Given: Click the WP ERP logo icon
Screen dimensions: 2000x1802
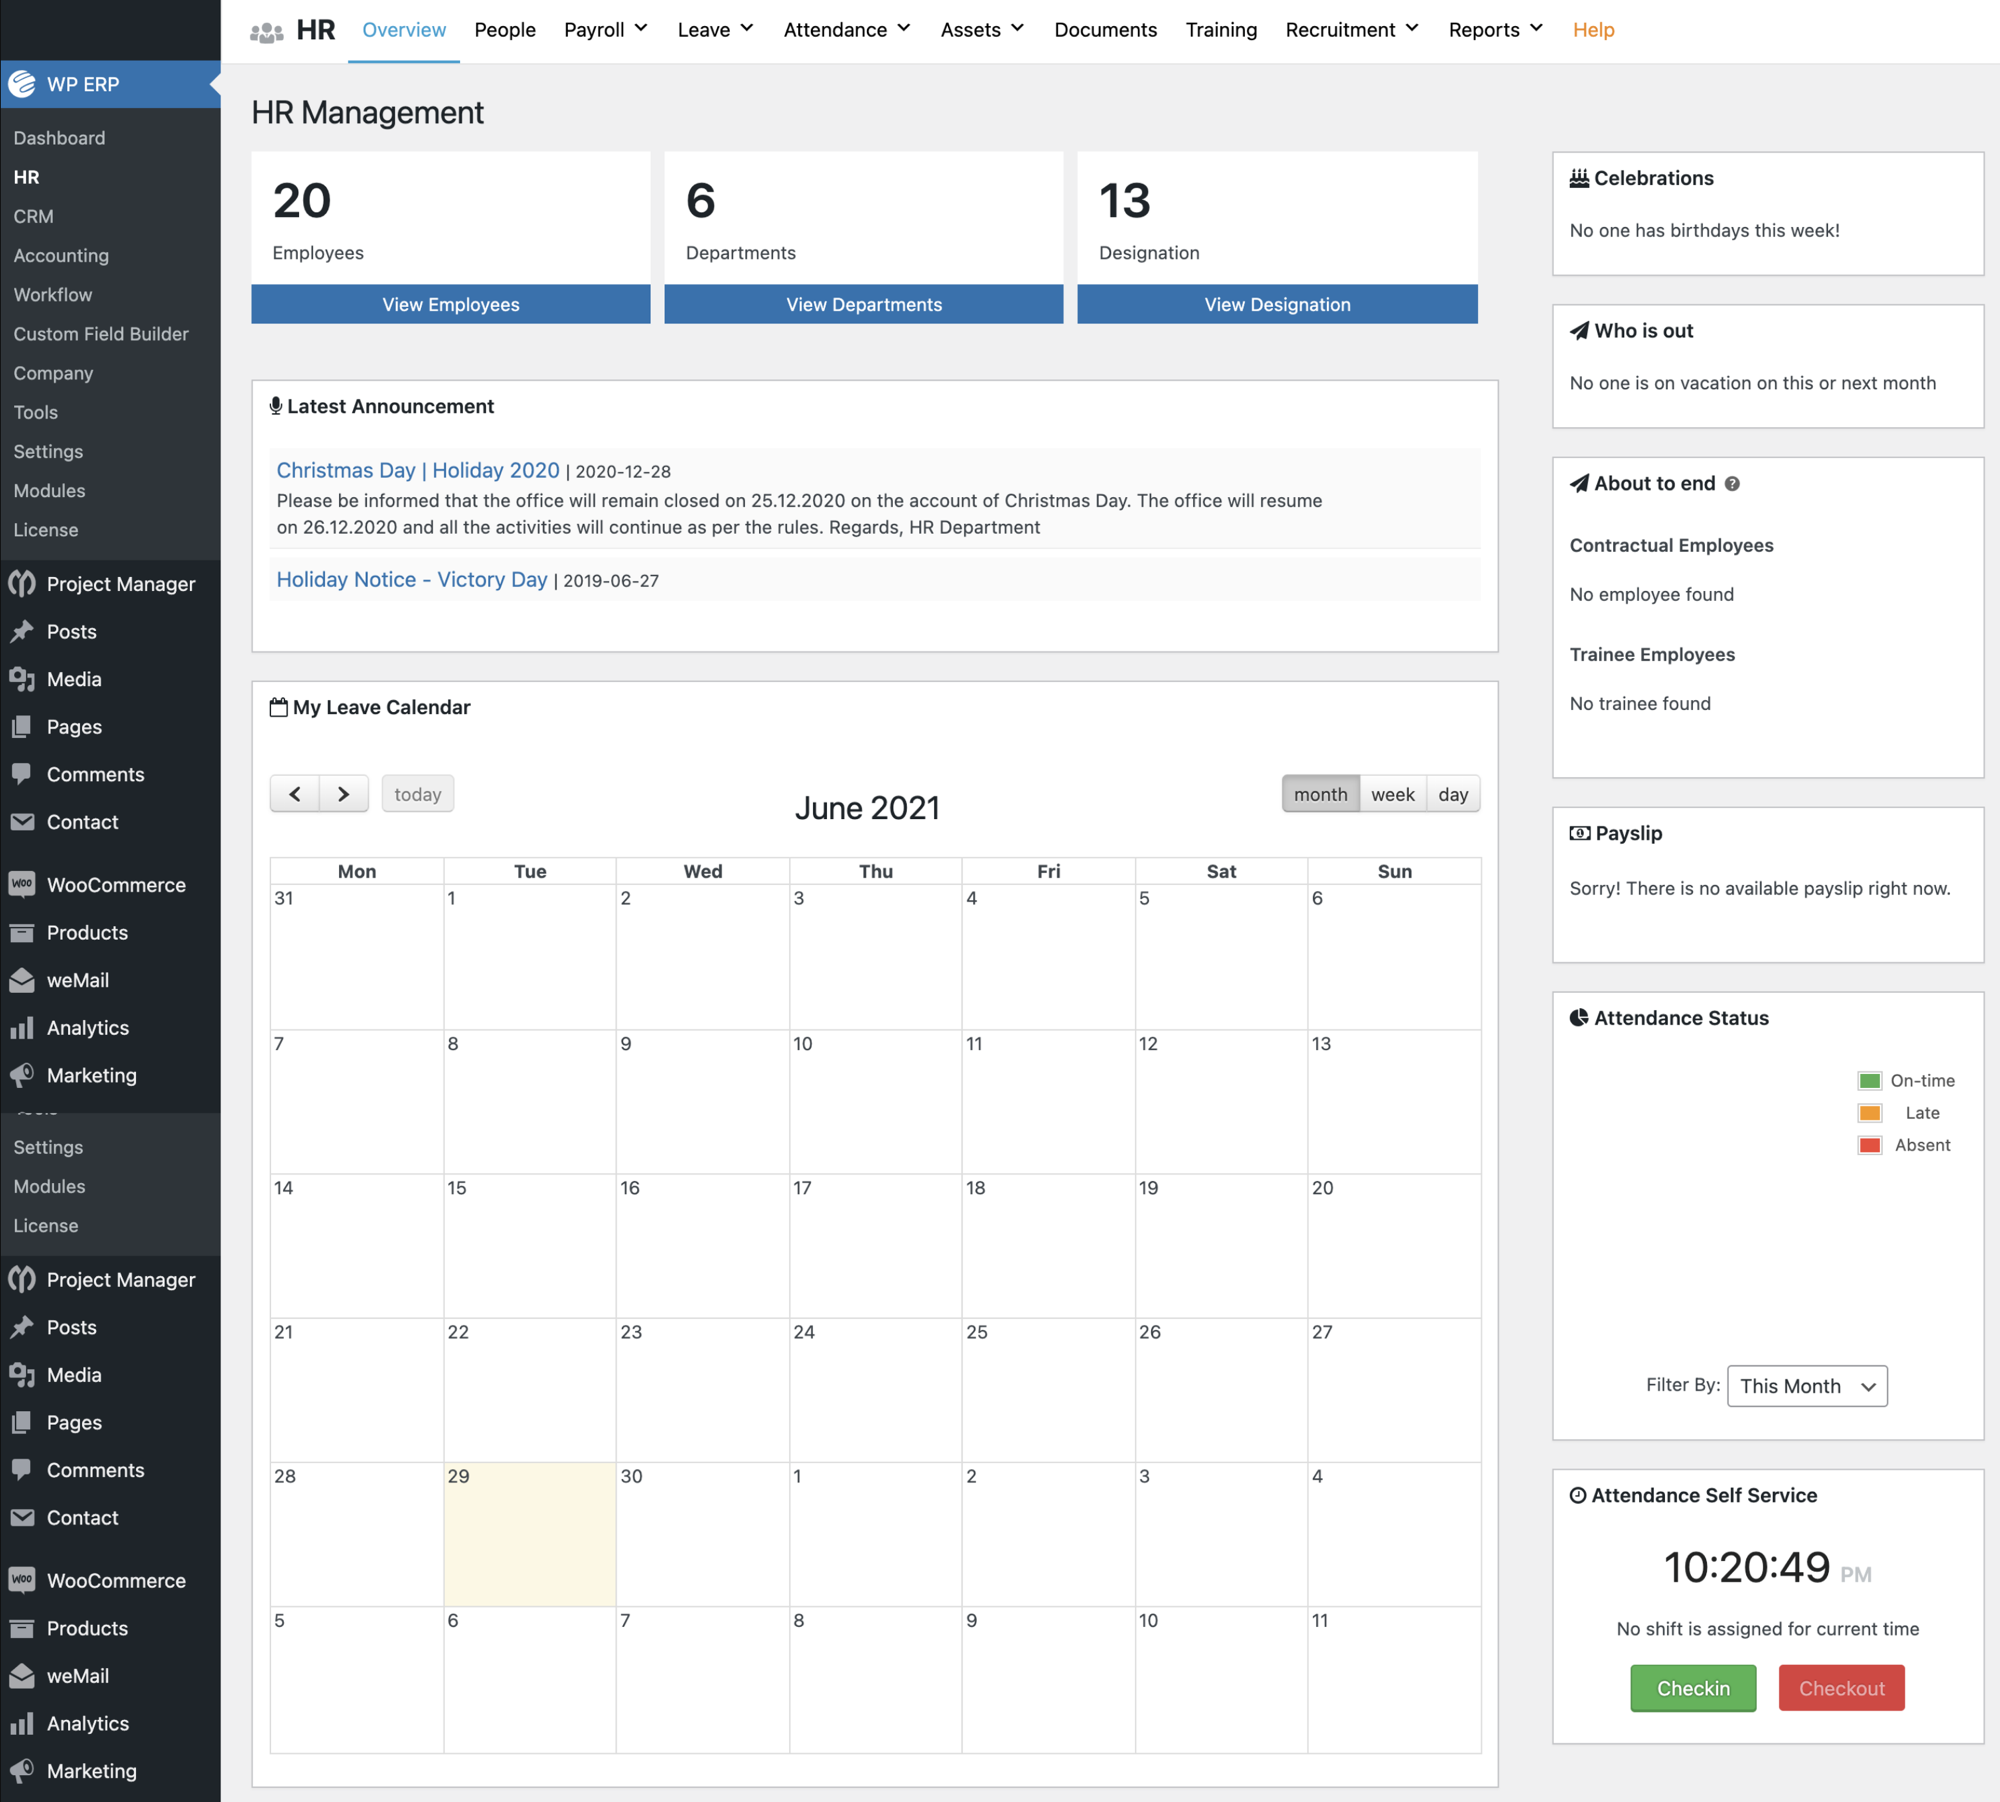Looking at the screenshot, I should 22,85.
